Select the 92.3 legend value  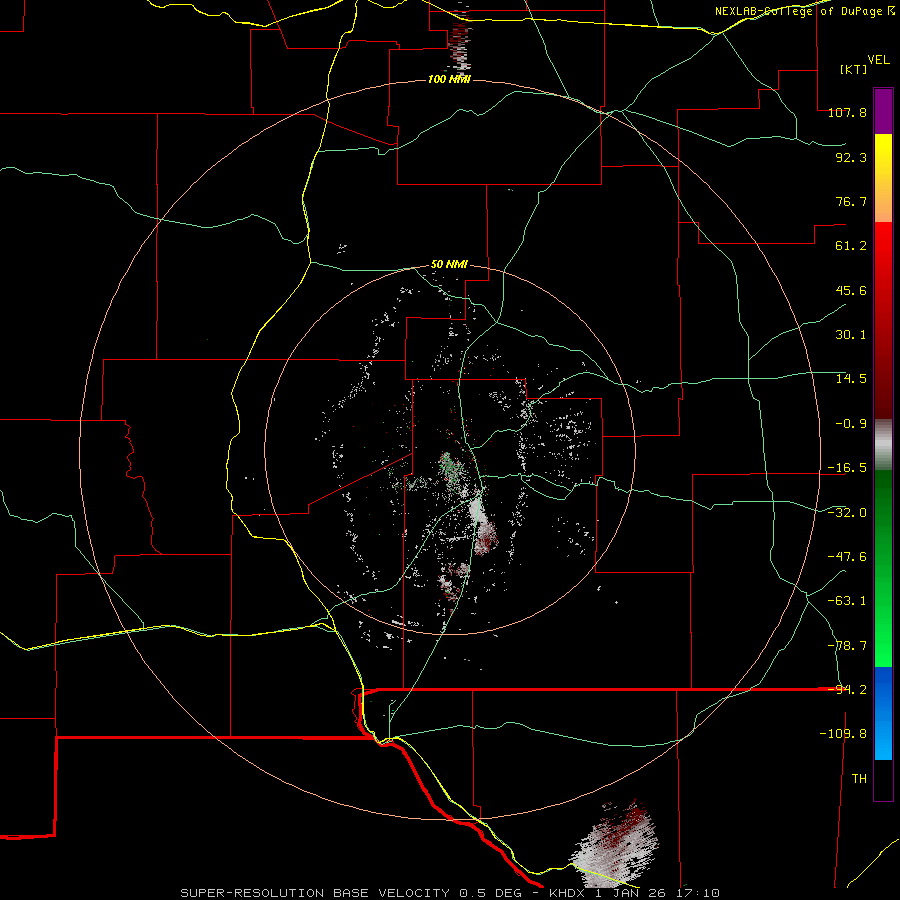pos(851,157)
